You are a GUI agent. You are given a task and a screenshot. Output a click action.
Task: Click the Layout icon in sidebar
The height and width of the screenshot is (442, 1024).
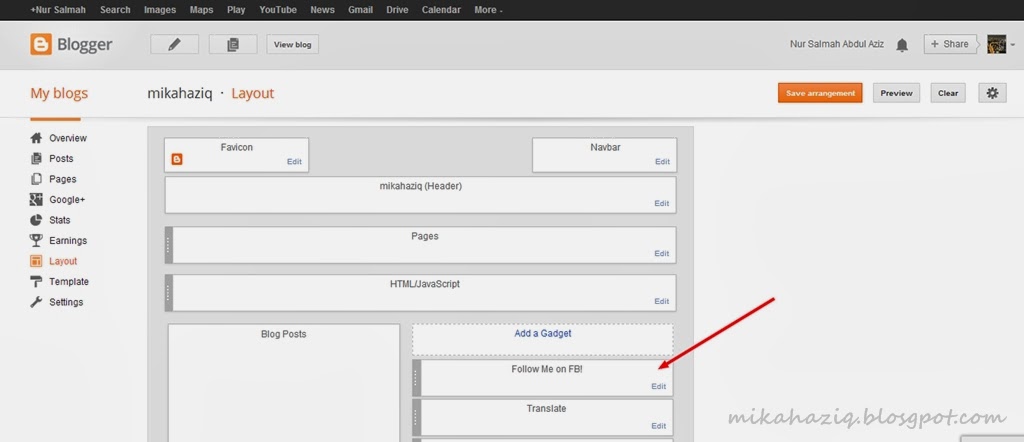37,261
